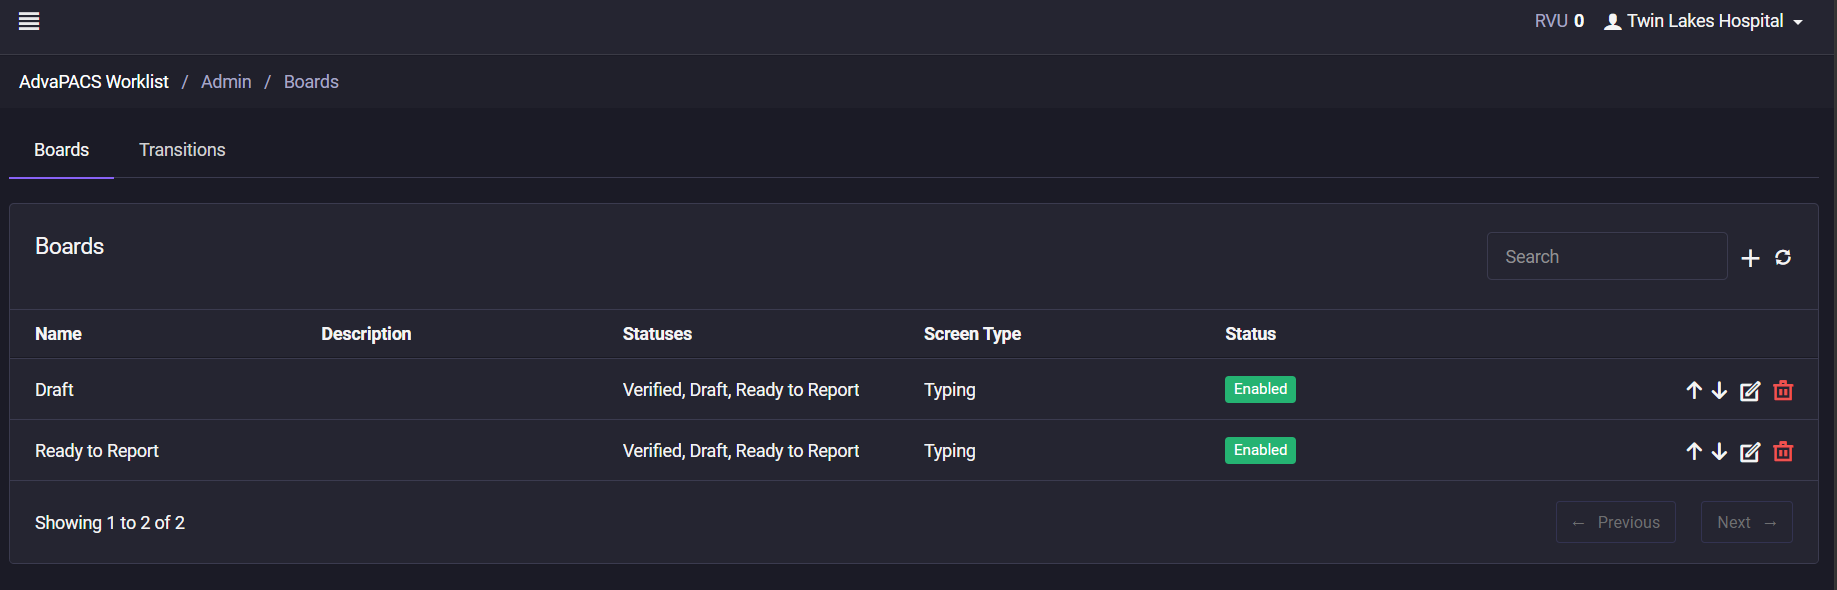
Task: Refresh the boards list
Action: click(1783, 258)
